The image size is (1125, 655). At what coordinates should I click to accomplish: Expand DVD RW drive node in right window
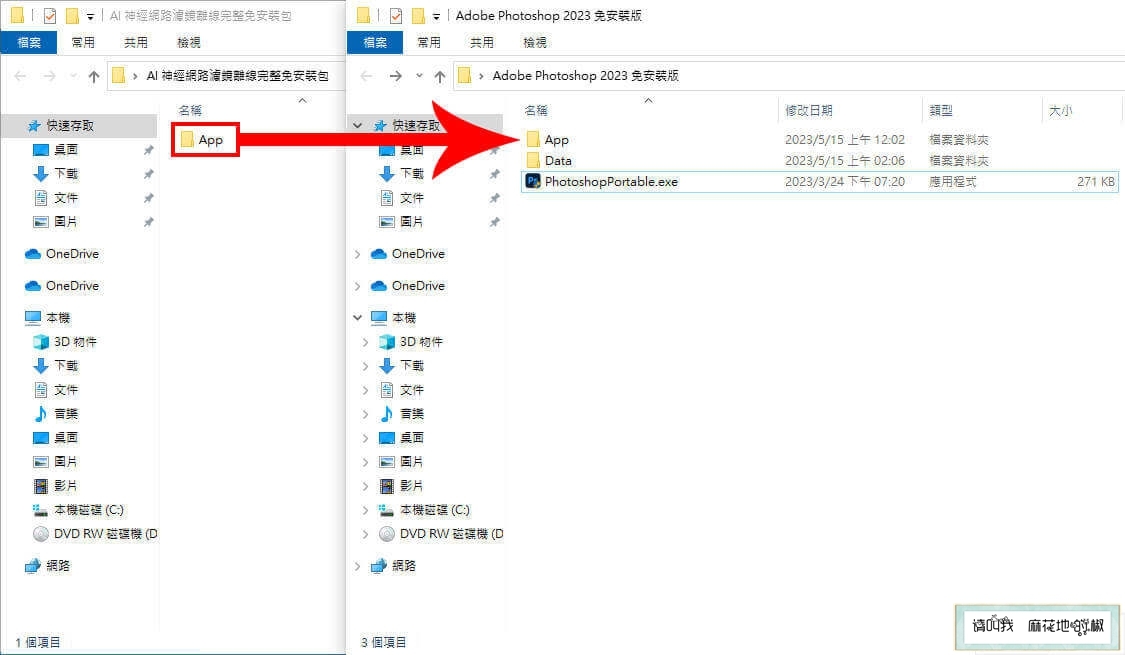click(x=365, y=534)
